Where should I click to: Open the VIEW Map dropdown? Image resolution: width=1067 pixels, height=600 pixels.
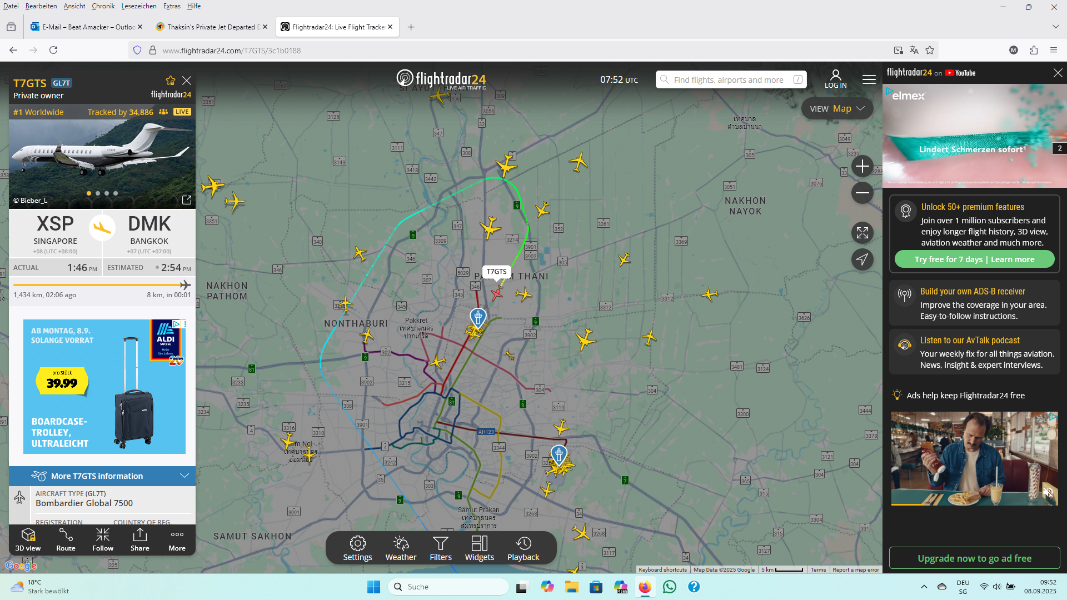tap(837, 108)
